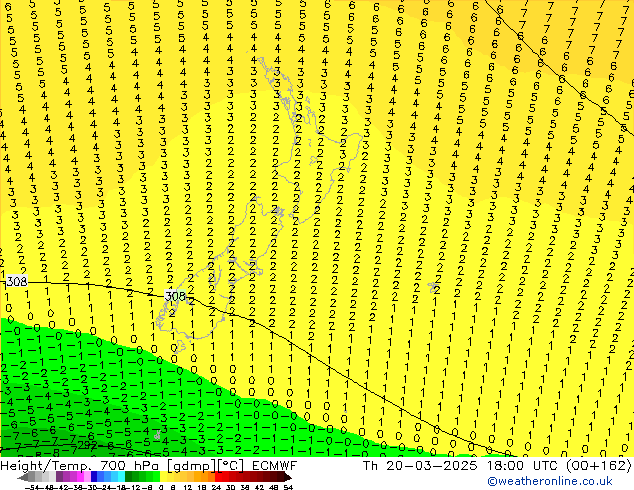This screenshot has width=634, height=490.
Task: Click the '[°C]' unit label in the title
Action: [x=231, y=466]
